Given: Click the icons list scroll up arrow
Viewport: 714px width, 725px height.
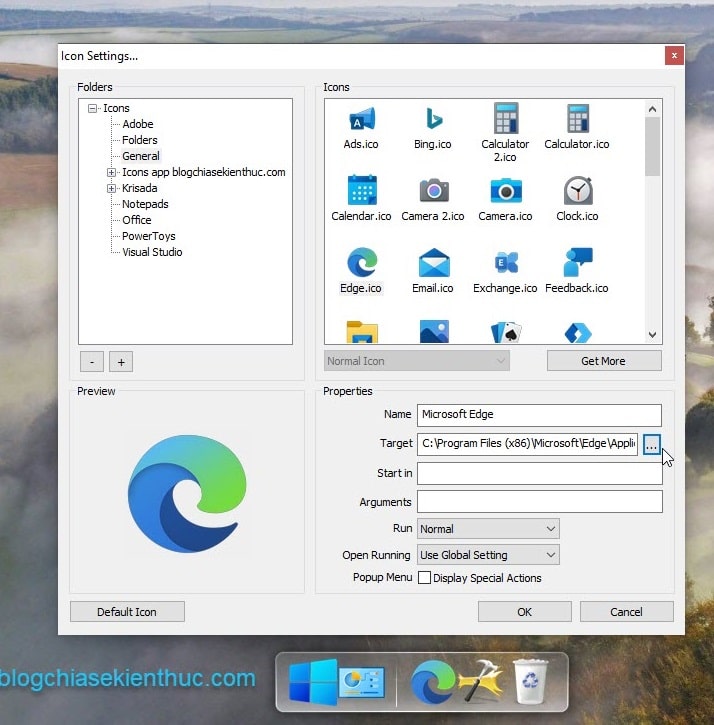Looking at the screenshot, I should click(x=652, y=109).
